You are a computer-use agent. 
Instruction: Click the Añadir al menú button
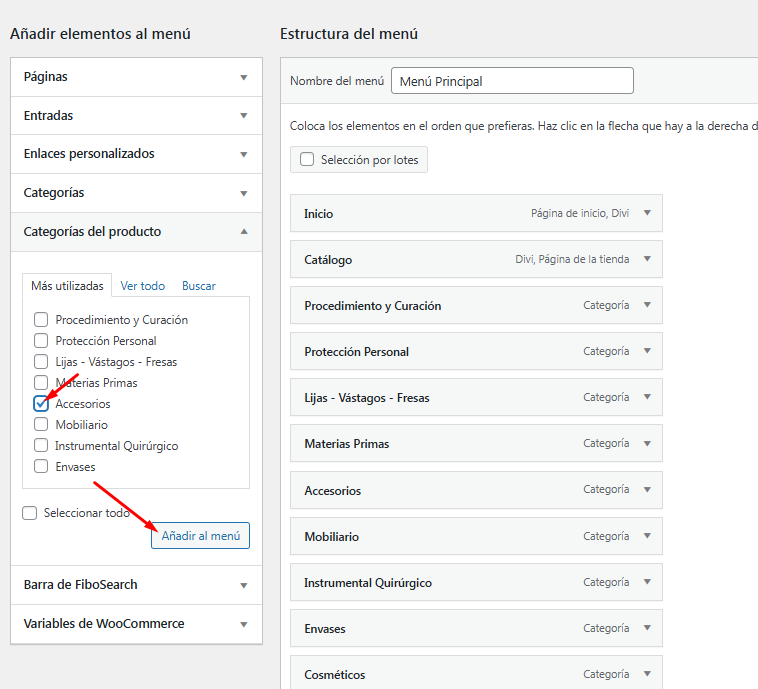[200, 536]
